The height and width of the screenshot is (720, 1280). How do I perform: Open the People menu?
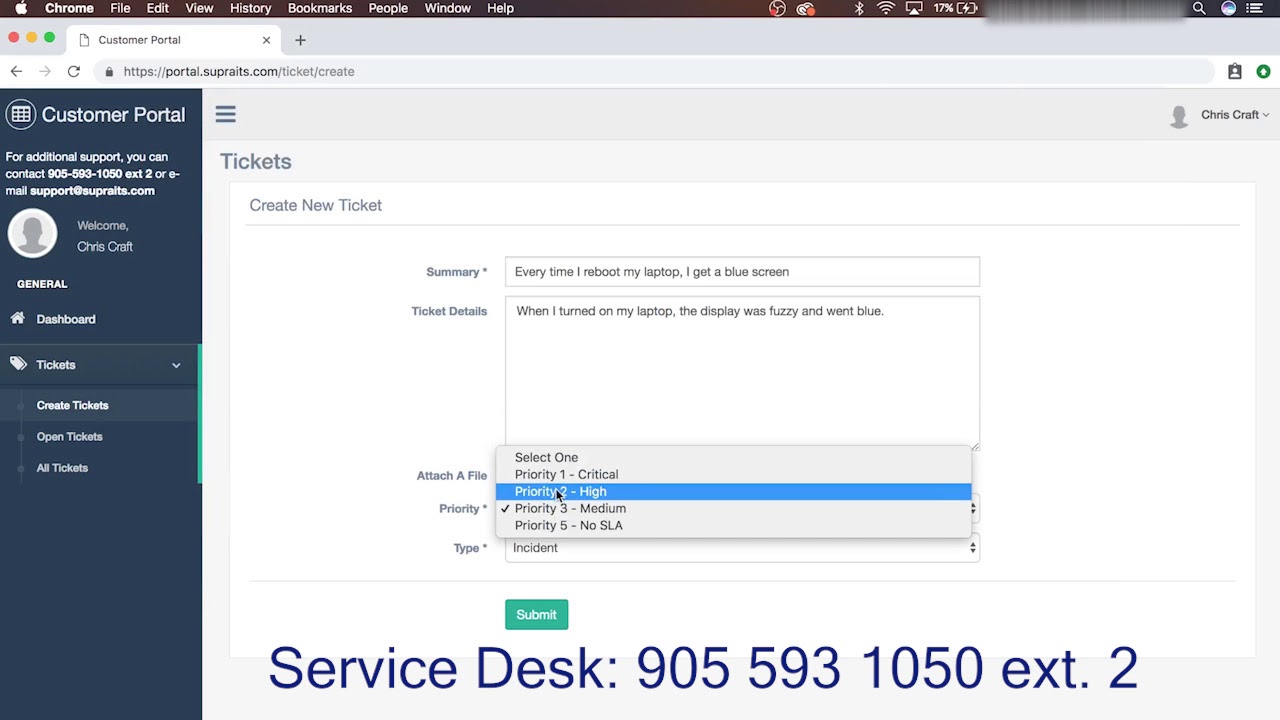click(388, 8)
